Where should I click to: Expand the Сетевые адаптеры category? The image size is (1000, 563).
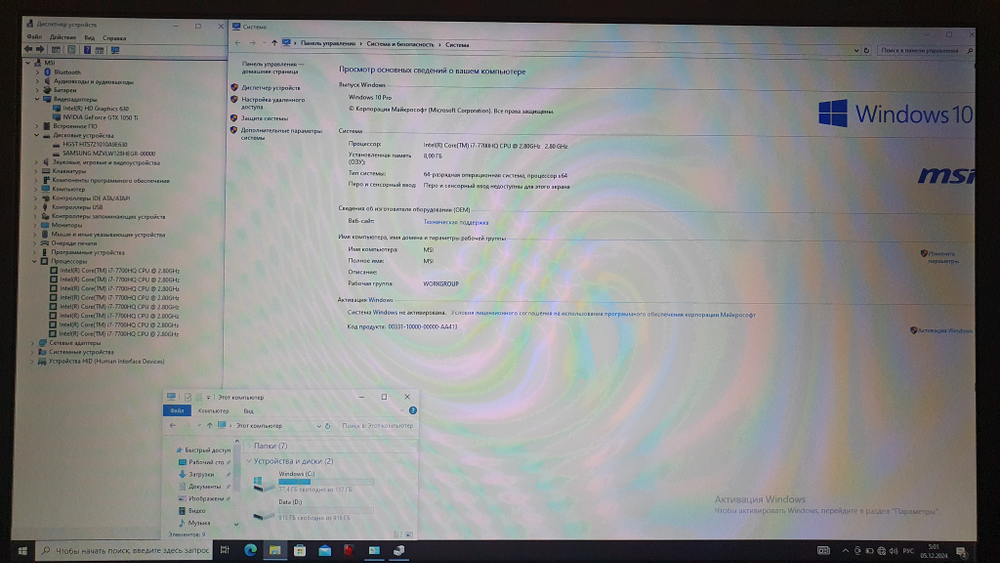tap(33, 342)
